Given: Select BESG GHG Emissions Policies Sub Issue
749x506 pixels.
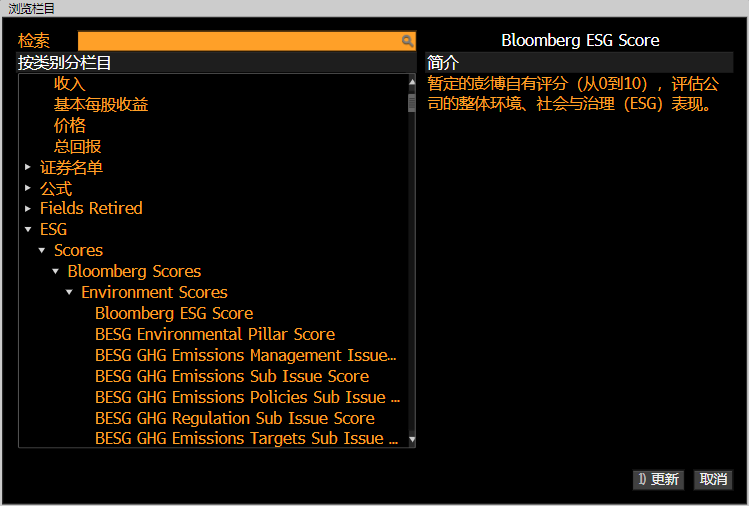Looking at the screenshot, I should [x=247, y=398].
